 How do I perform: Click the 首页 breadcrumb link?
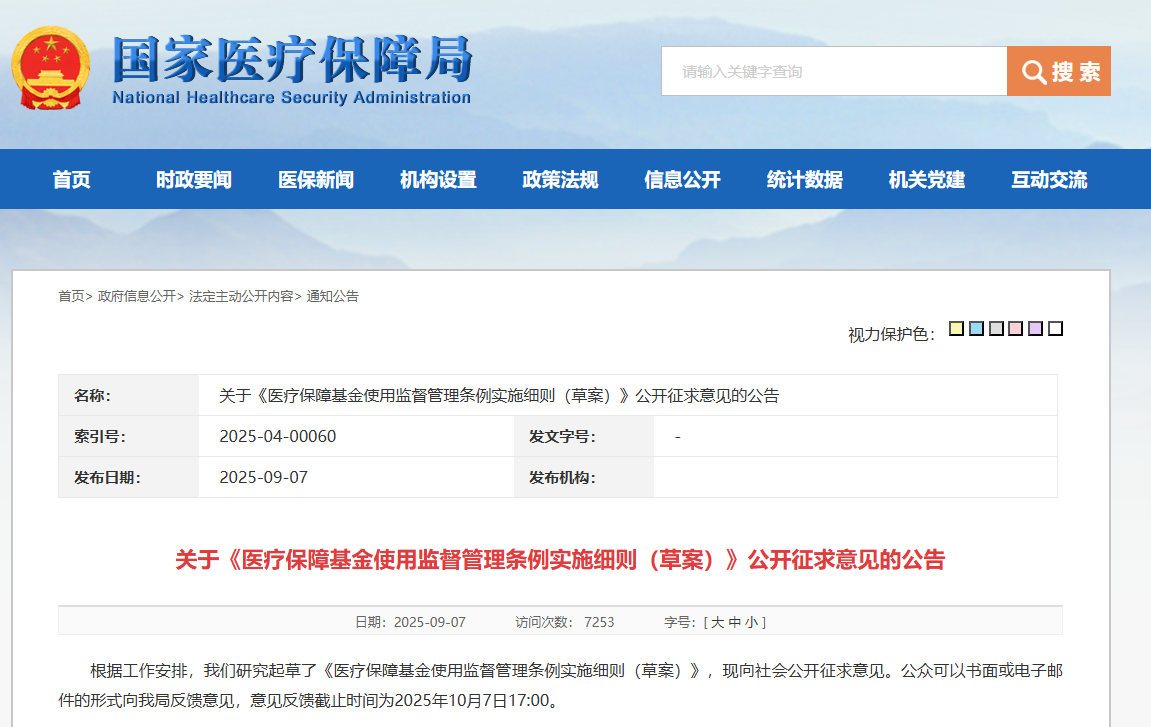[71, 296]
